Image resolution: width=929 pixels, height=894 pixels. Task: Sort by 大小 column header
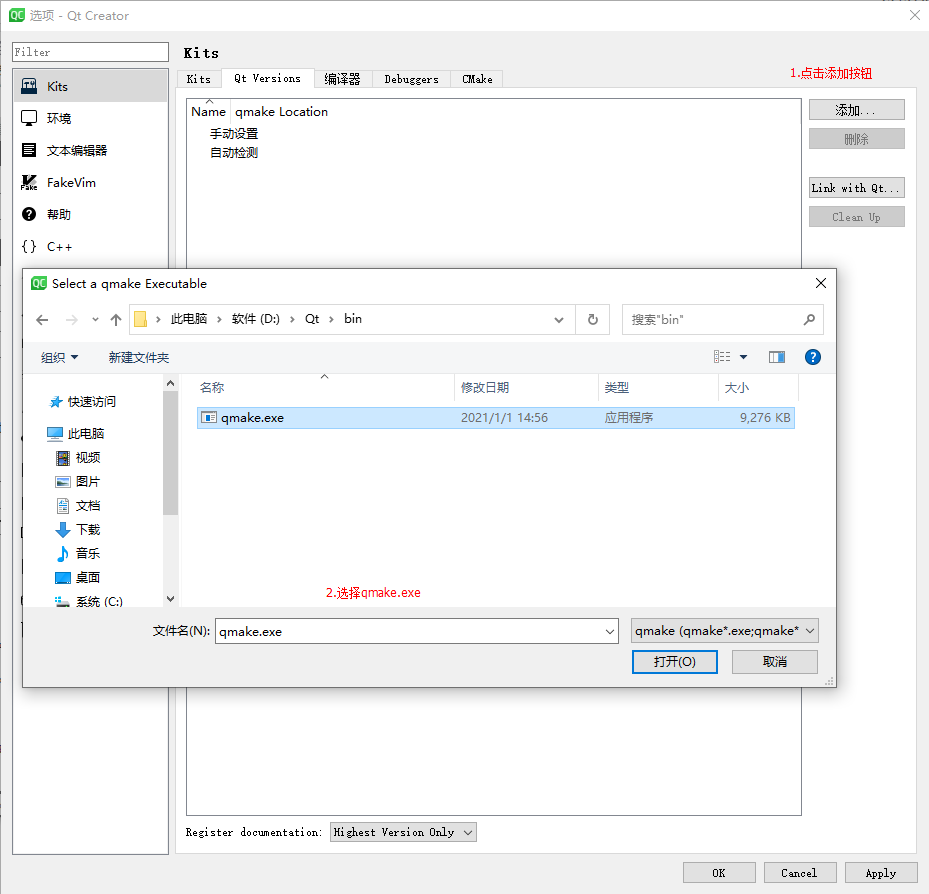(758, 387)
